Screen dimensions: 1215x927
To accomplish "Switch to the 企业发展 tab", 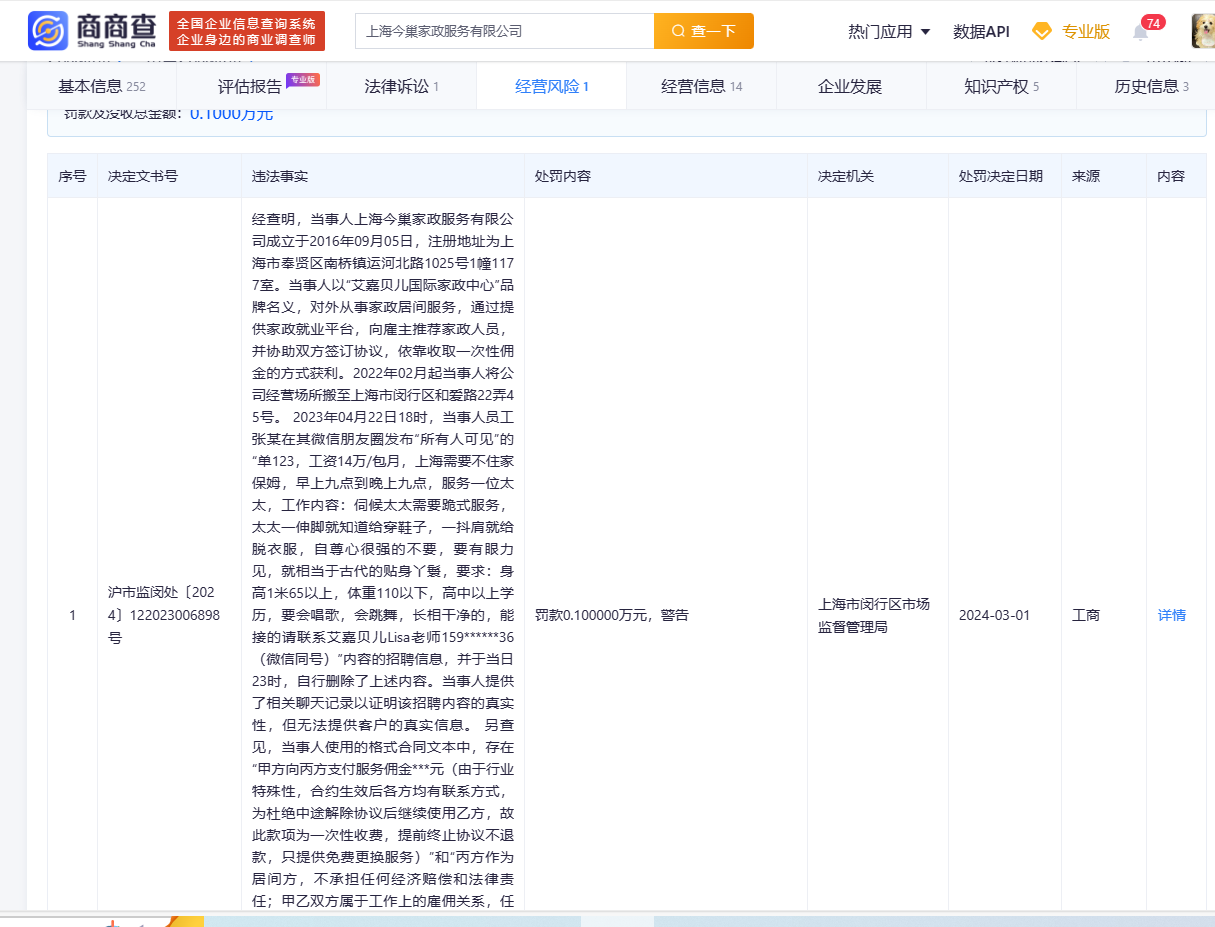I will pos(850,86).
